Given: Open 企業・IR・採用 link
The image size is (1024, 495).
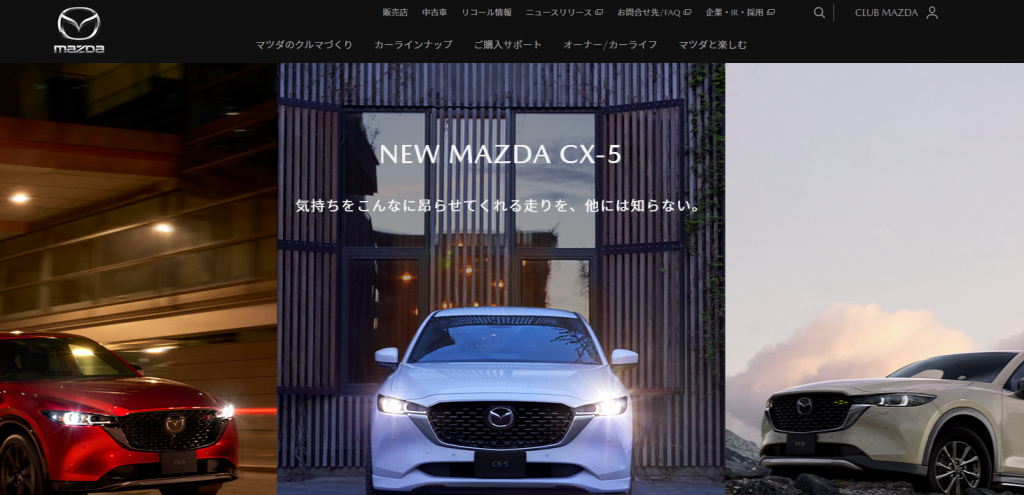Looking at the screenshot, I should [x=735, y=12].
